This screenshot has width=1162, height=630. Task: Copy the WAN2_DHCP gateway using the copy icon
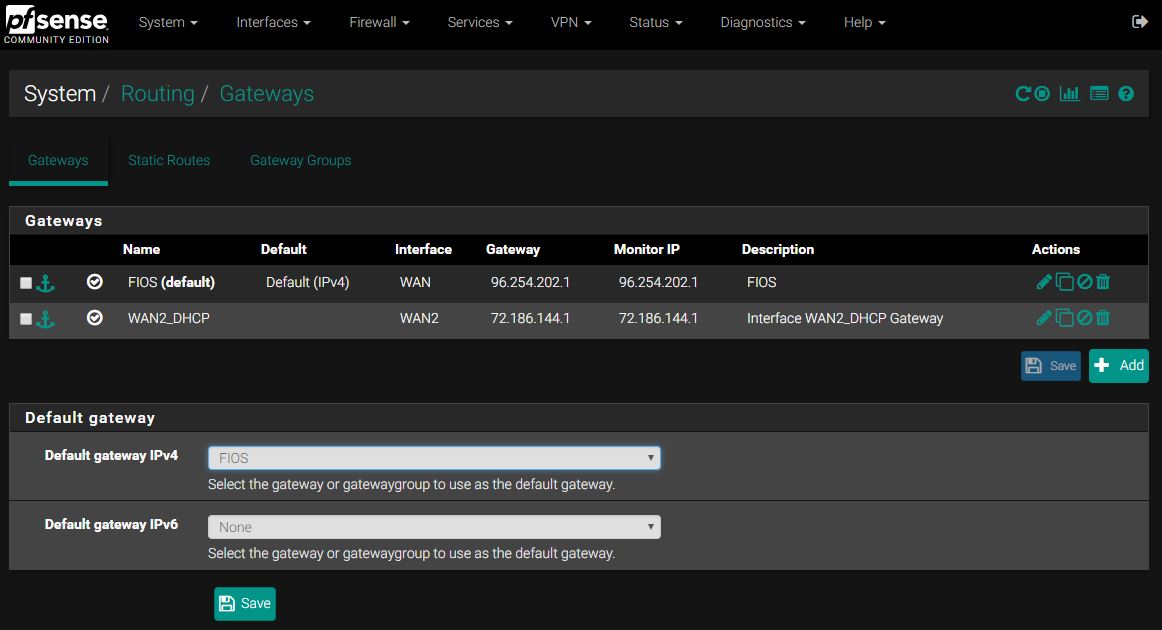[1063, 318]
